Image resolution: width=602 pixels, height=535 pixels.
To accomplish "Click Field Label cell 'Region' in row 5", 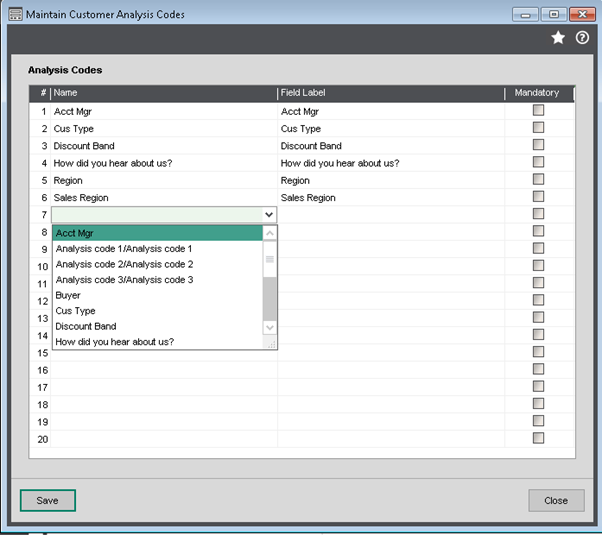I will coord(391,181).
